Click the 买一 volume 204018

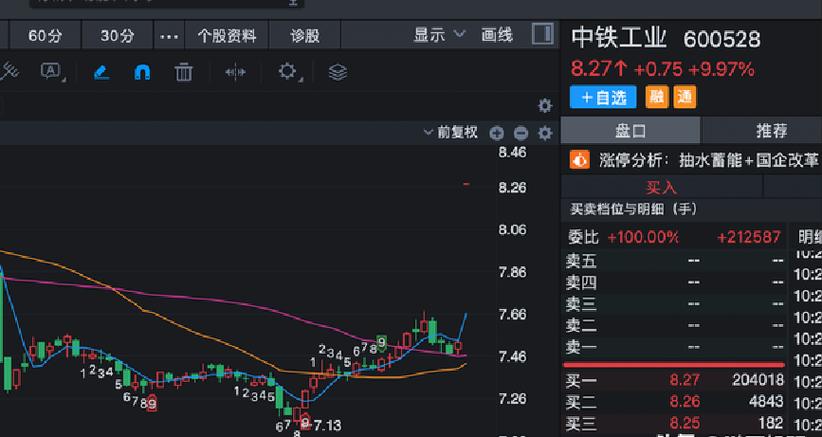coord(758,380)
